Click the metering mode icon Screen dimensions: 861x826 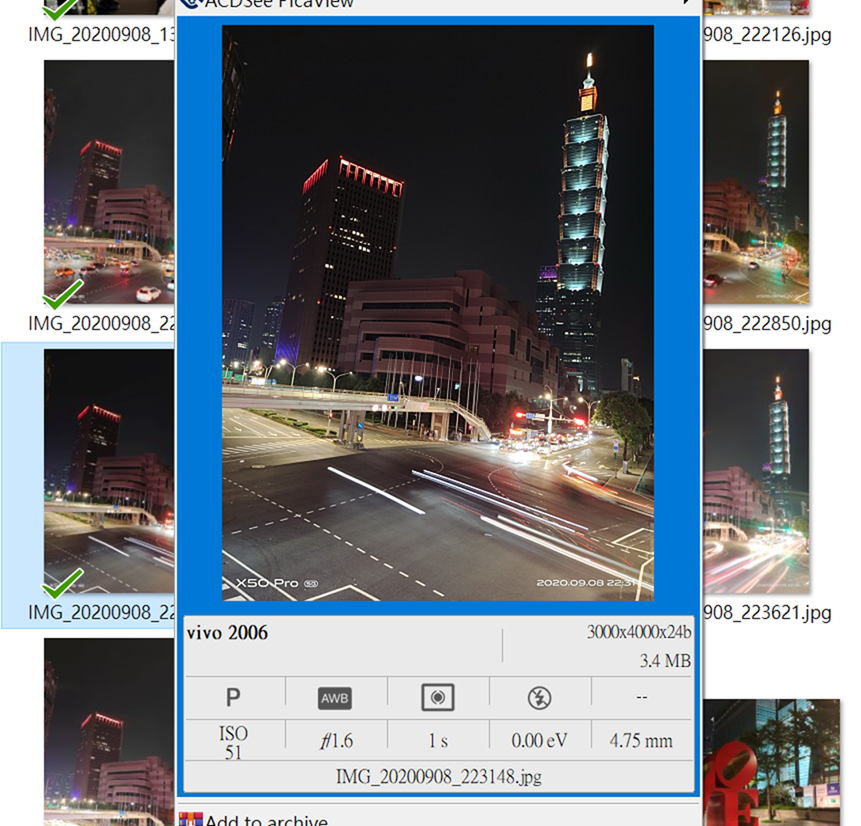[x=438, y=698]
